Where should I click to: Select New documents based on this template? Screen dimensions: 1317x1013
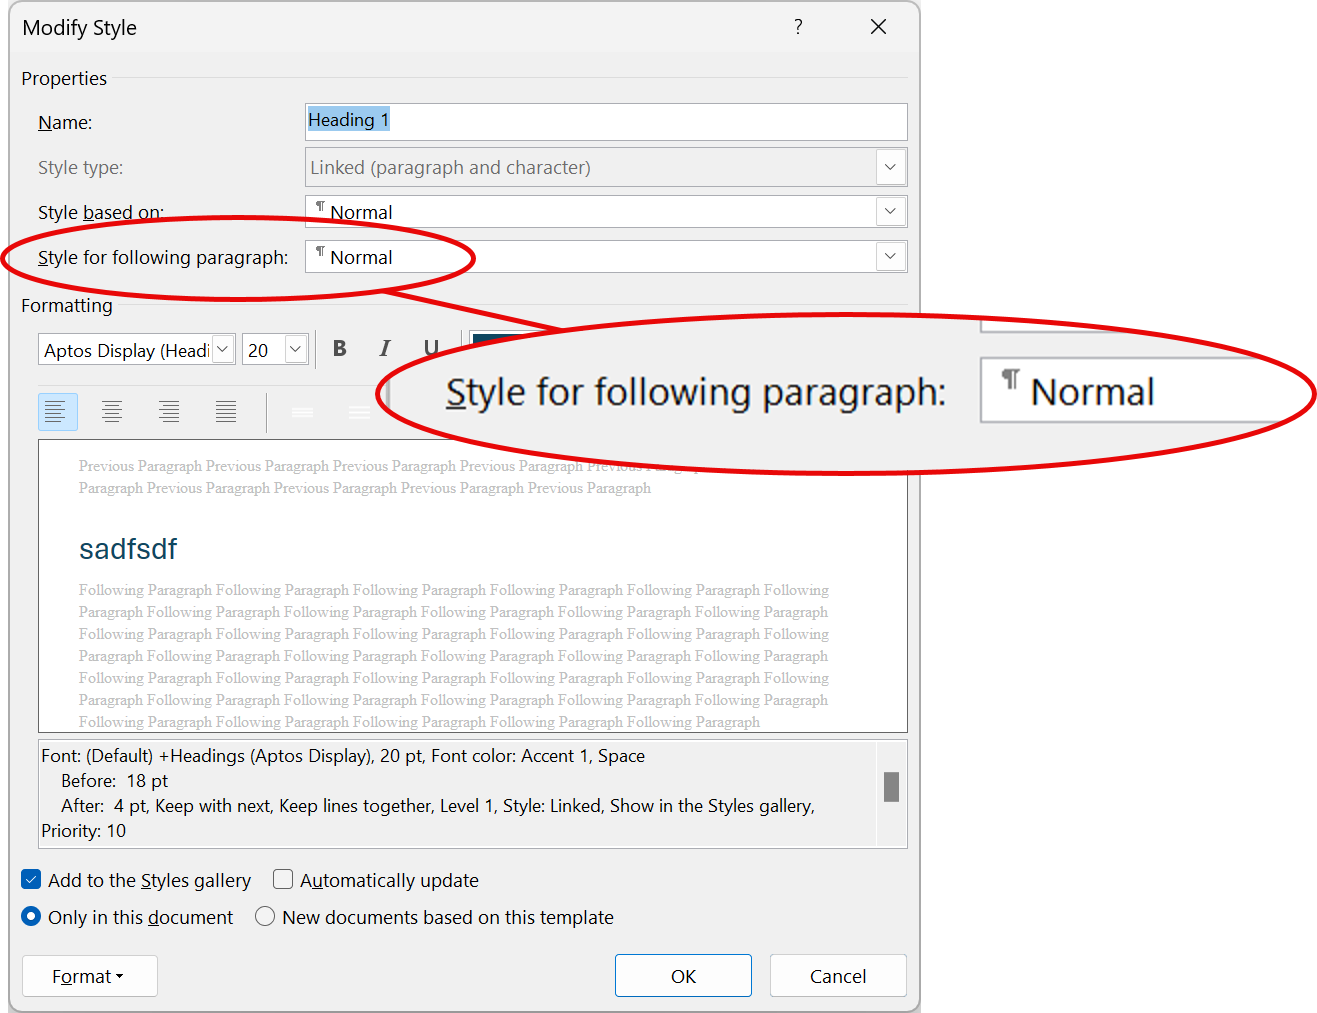pyautogui.click(x=265, y=917)
